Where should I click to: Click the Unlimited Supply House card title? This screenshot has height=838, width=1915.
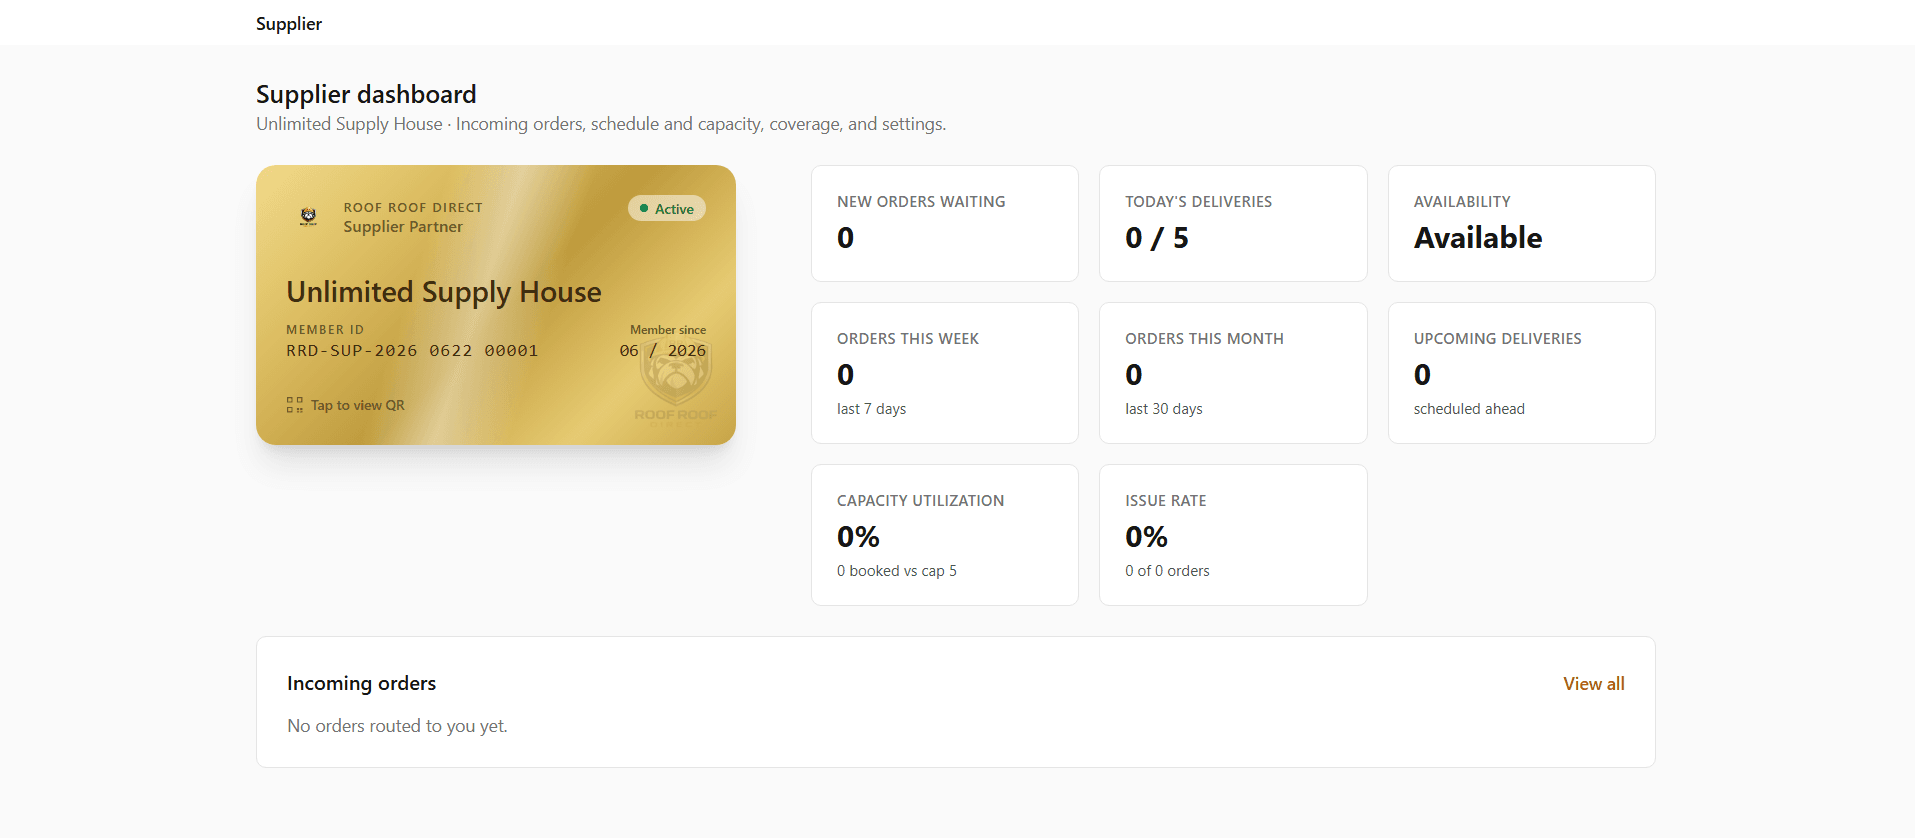(x=444, y=292)
